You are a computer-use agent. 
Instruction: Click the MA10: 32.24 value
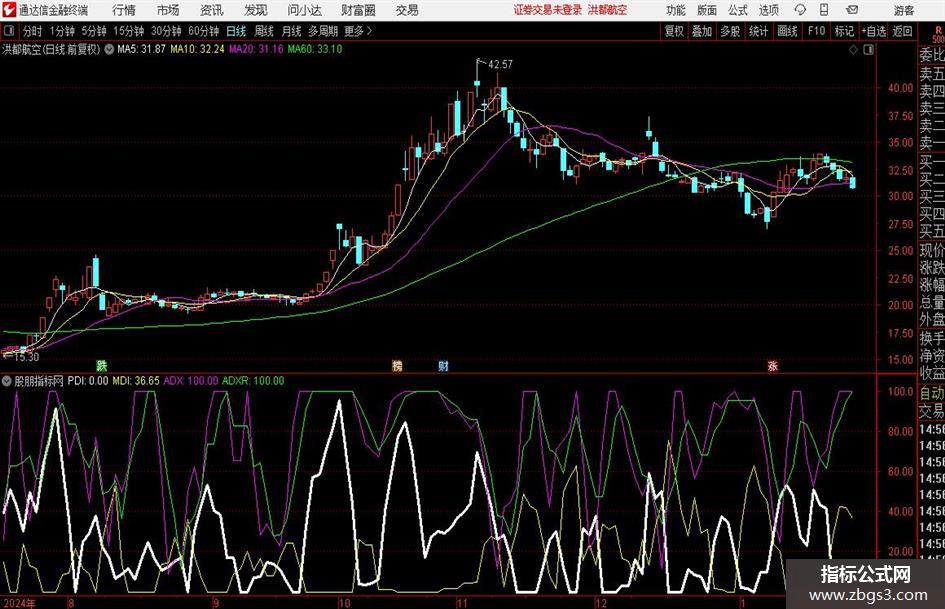tap(197, 49)
